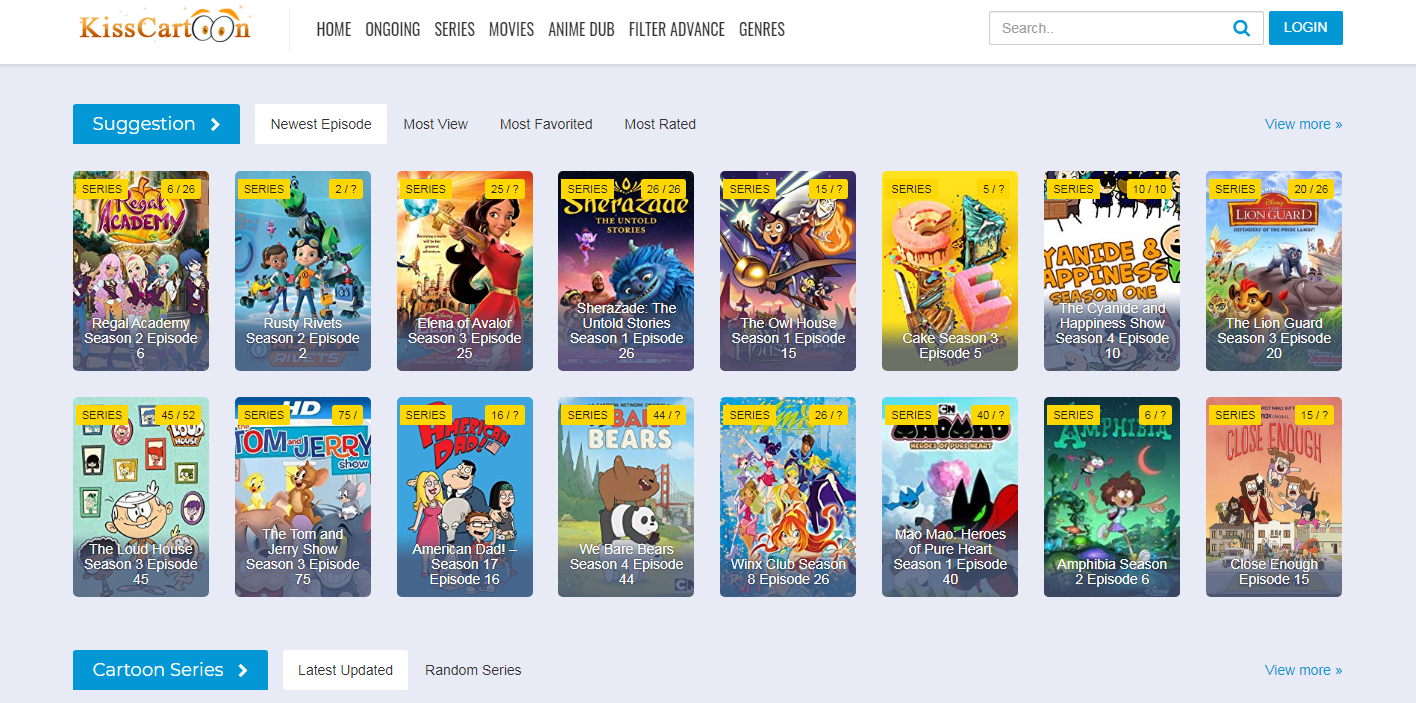Click the 45 / 52 badge on The Loud House
The image size is (1416, 703).
point(179,415)
